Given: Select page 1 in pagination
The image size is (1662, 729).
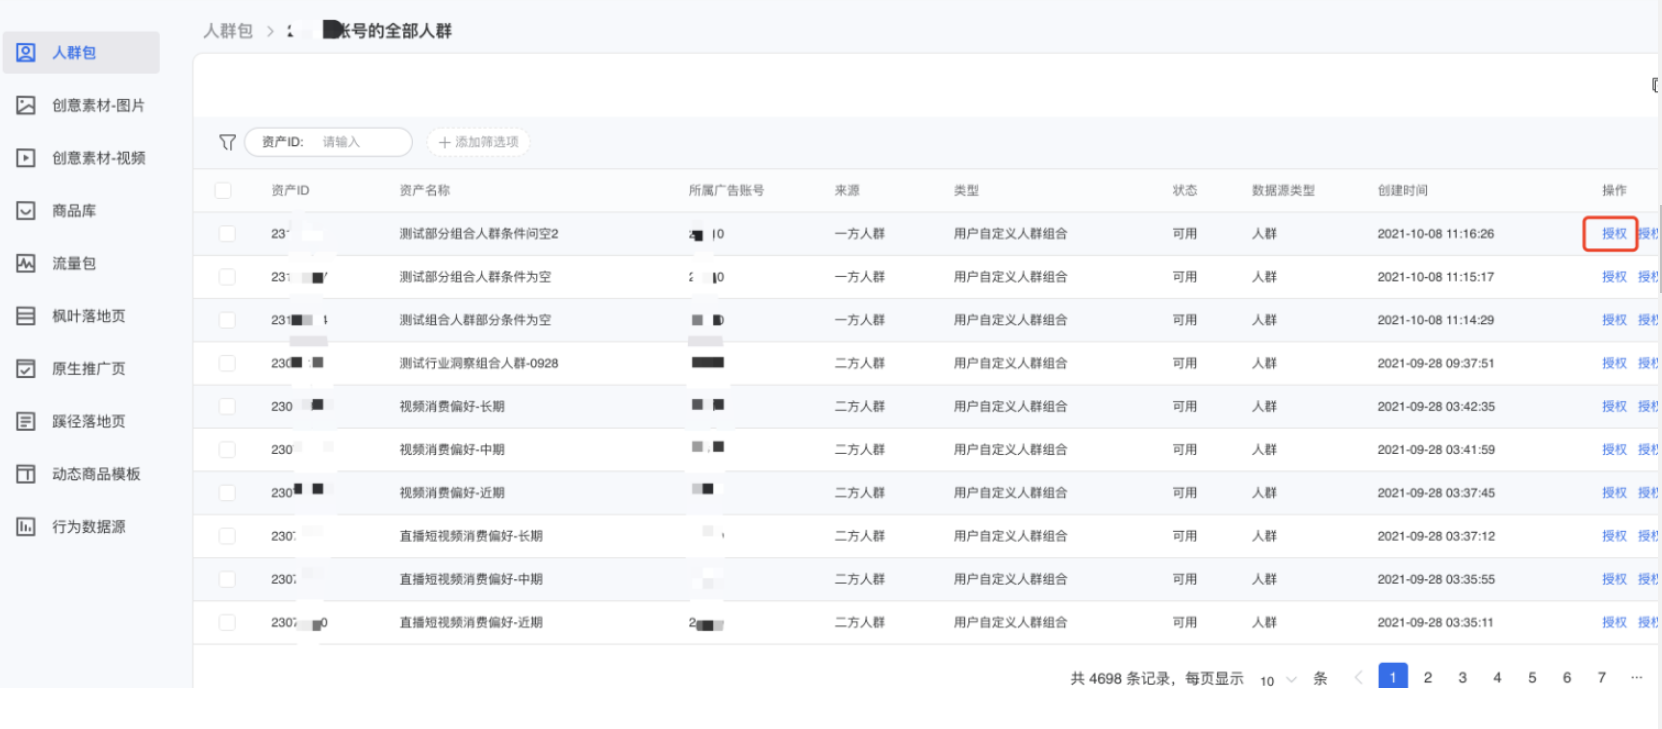Looking at the screenshot, I should 1393,677.
